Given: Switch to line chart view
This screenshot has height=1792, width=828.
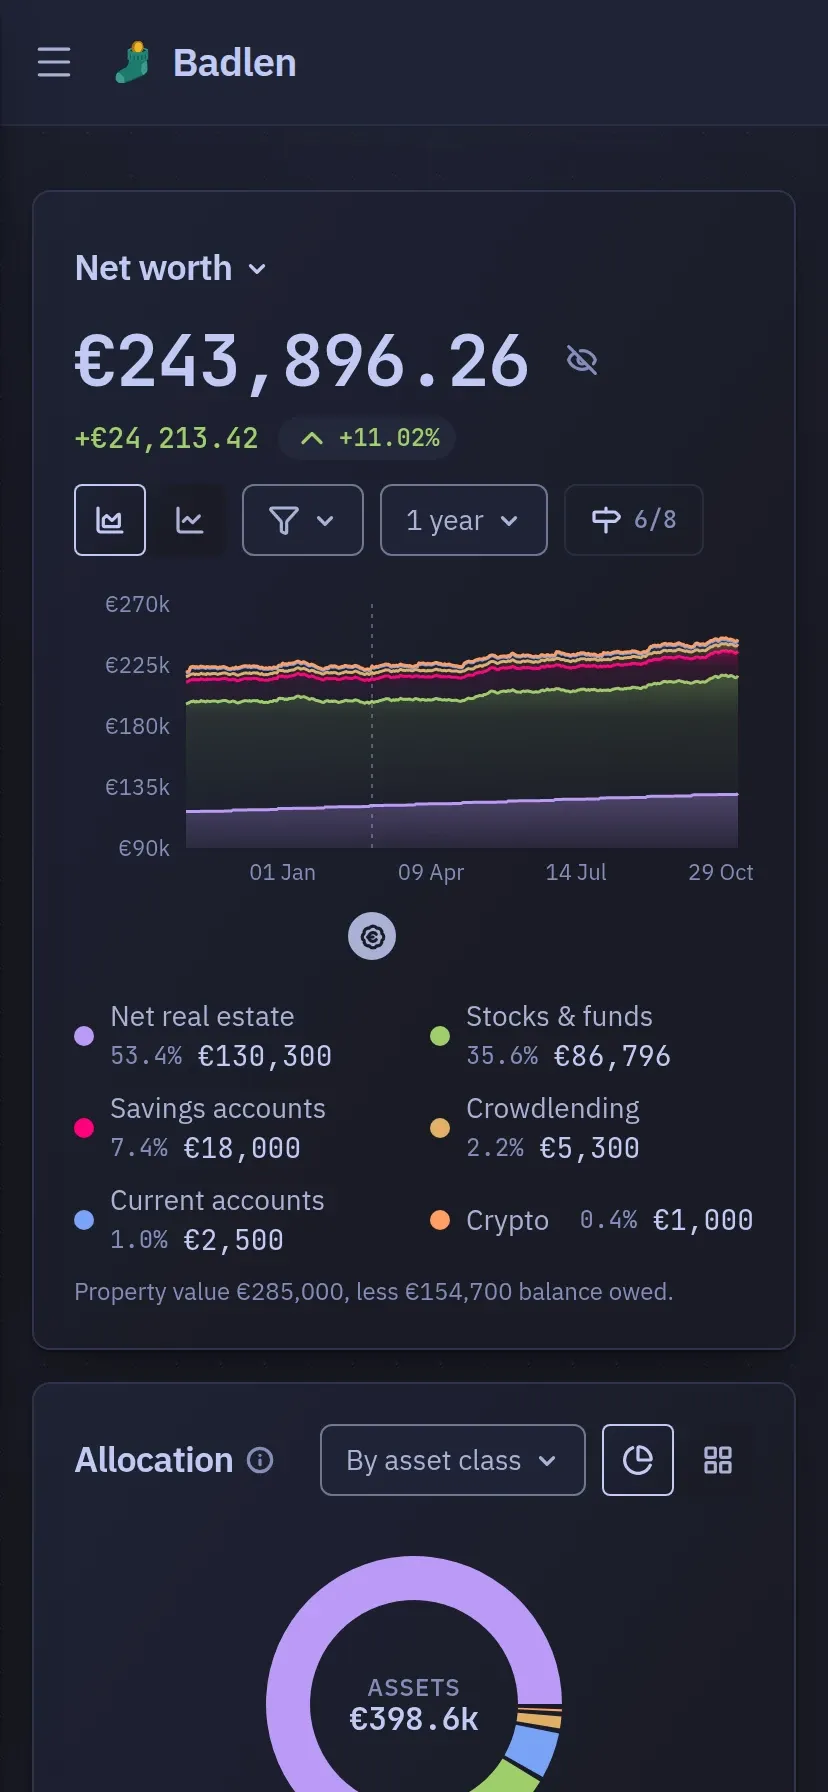Looking at the screenshot, I should tap(190, 520).
